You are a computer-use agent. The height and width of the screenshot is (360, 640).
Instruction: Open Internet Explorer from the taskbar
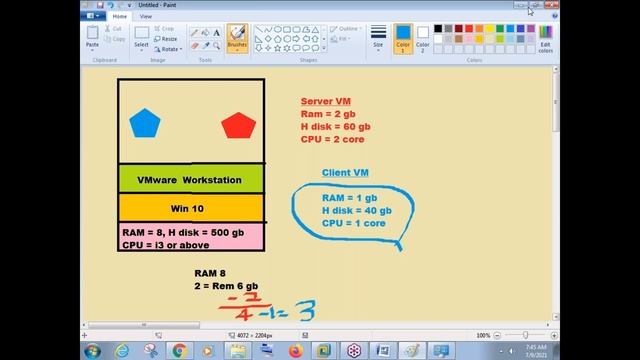coord(122,351)
